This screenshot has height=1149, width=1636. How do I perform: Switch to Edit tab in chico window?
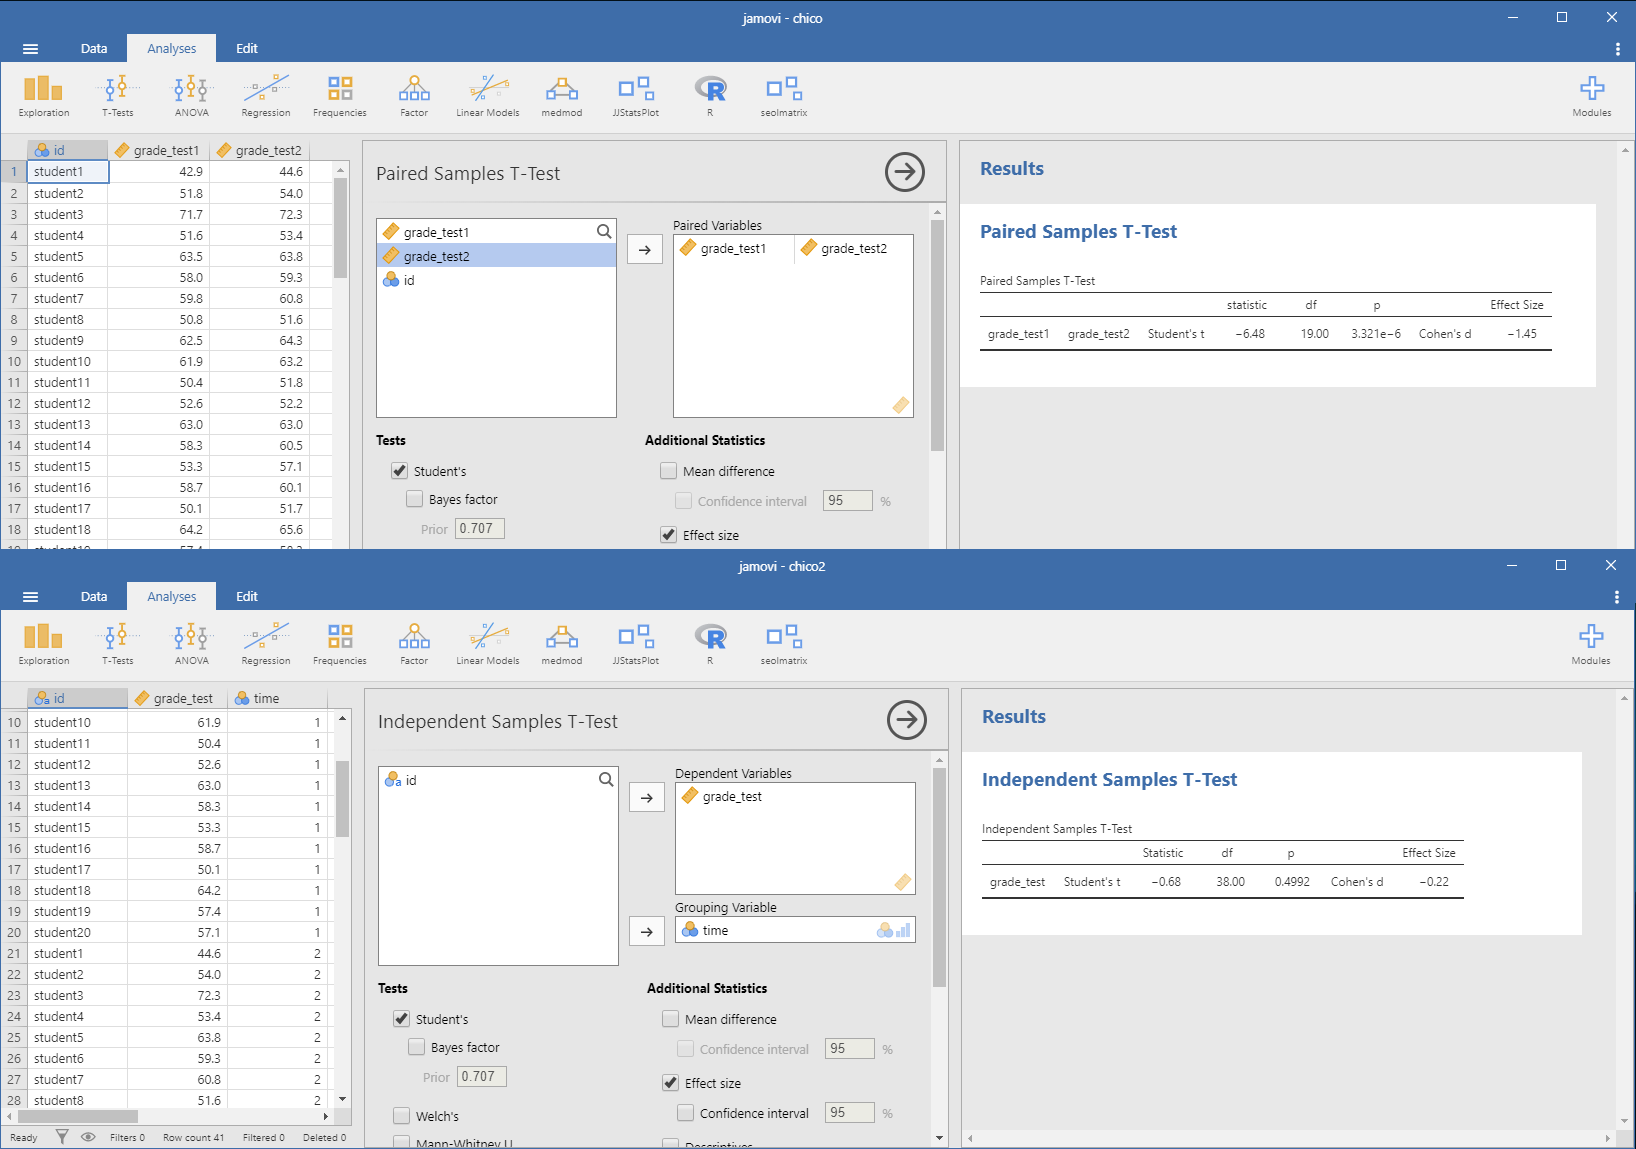[247, 48]
